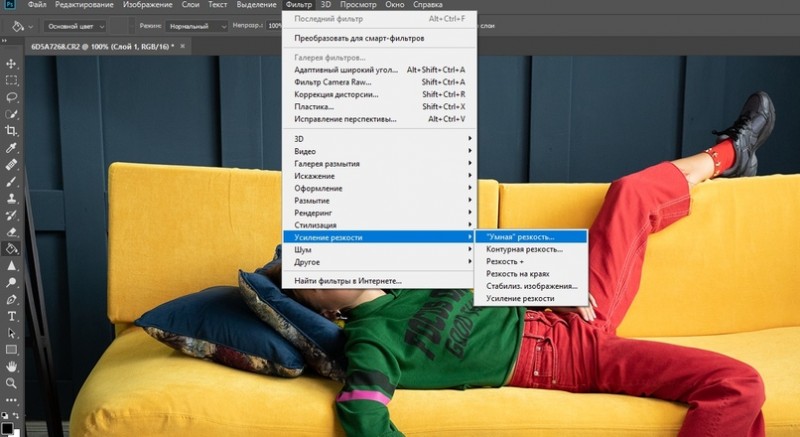Select the Rectangle shape tool
Viewport: 800px width, 437px height.
click(11, 350)
